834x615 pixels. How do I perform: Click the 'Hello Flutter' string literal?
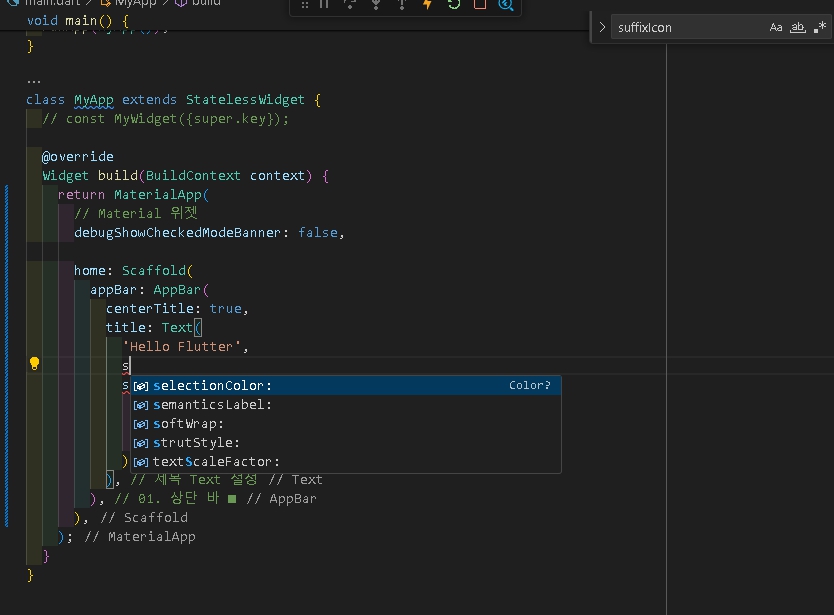click(181, 347)
